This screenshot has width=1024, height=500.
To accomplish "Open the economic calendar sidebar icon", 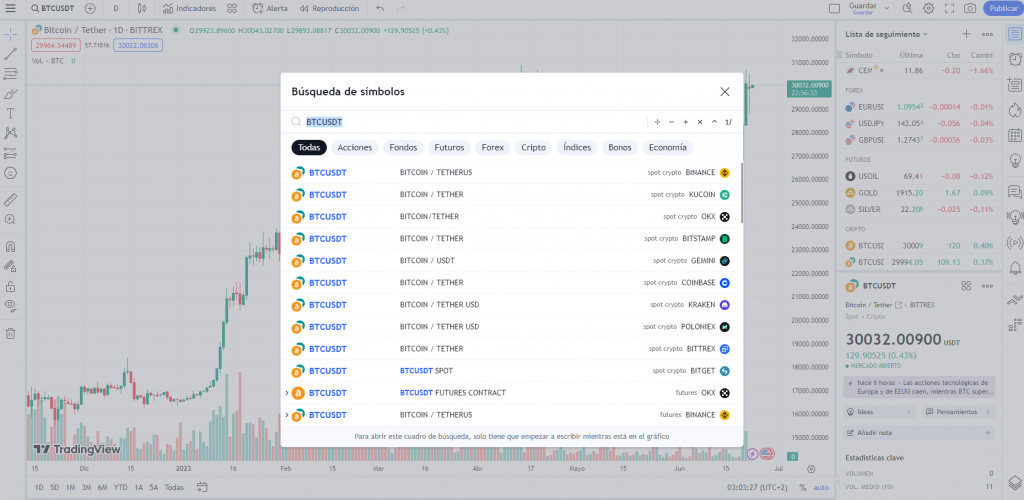I will [1015, 135].
